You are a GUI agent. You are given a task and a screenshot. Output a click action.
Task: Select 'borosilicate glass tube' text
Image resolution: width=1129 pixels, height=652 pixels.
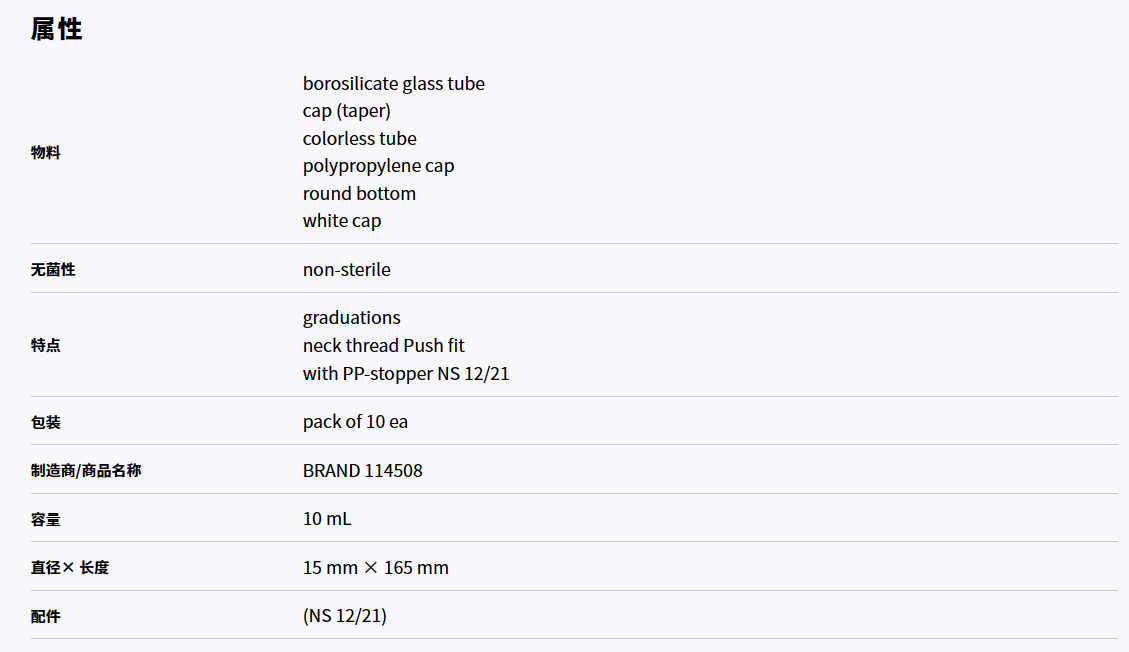pos(393,84)
